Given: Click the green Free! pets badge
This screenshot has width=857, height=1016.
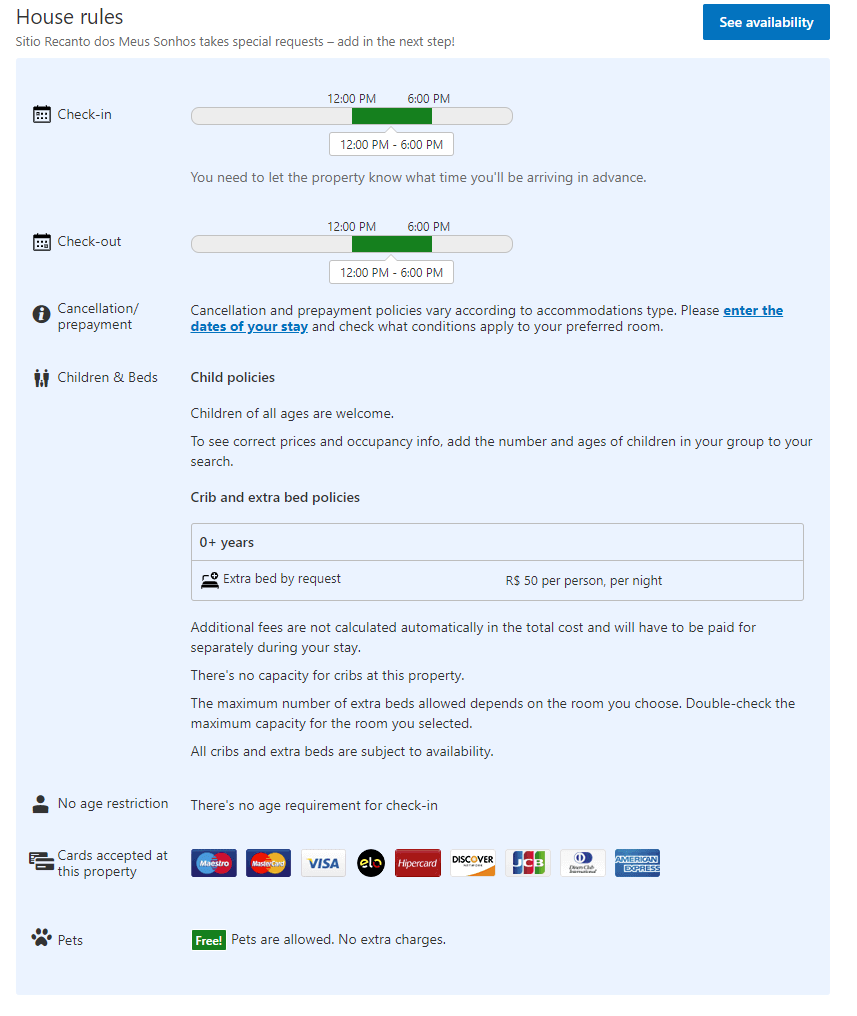Looking at the screenshot, I should coord(209,940).
